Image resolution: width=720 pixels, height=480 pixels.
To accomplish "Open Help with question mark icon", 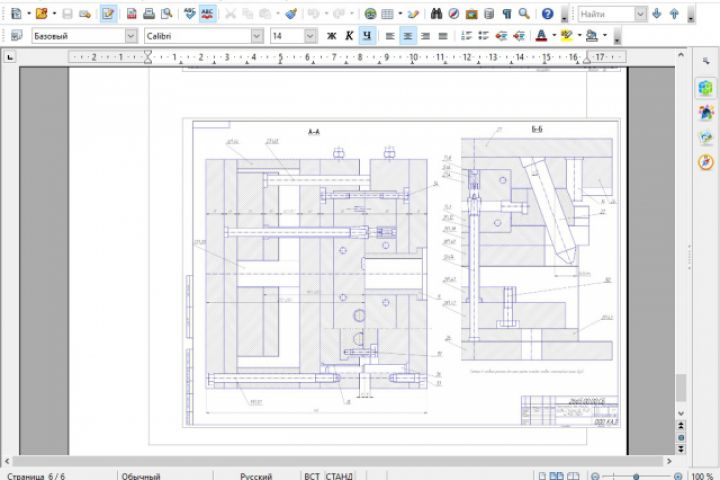I will pos(547,14).
